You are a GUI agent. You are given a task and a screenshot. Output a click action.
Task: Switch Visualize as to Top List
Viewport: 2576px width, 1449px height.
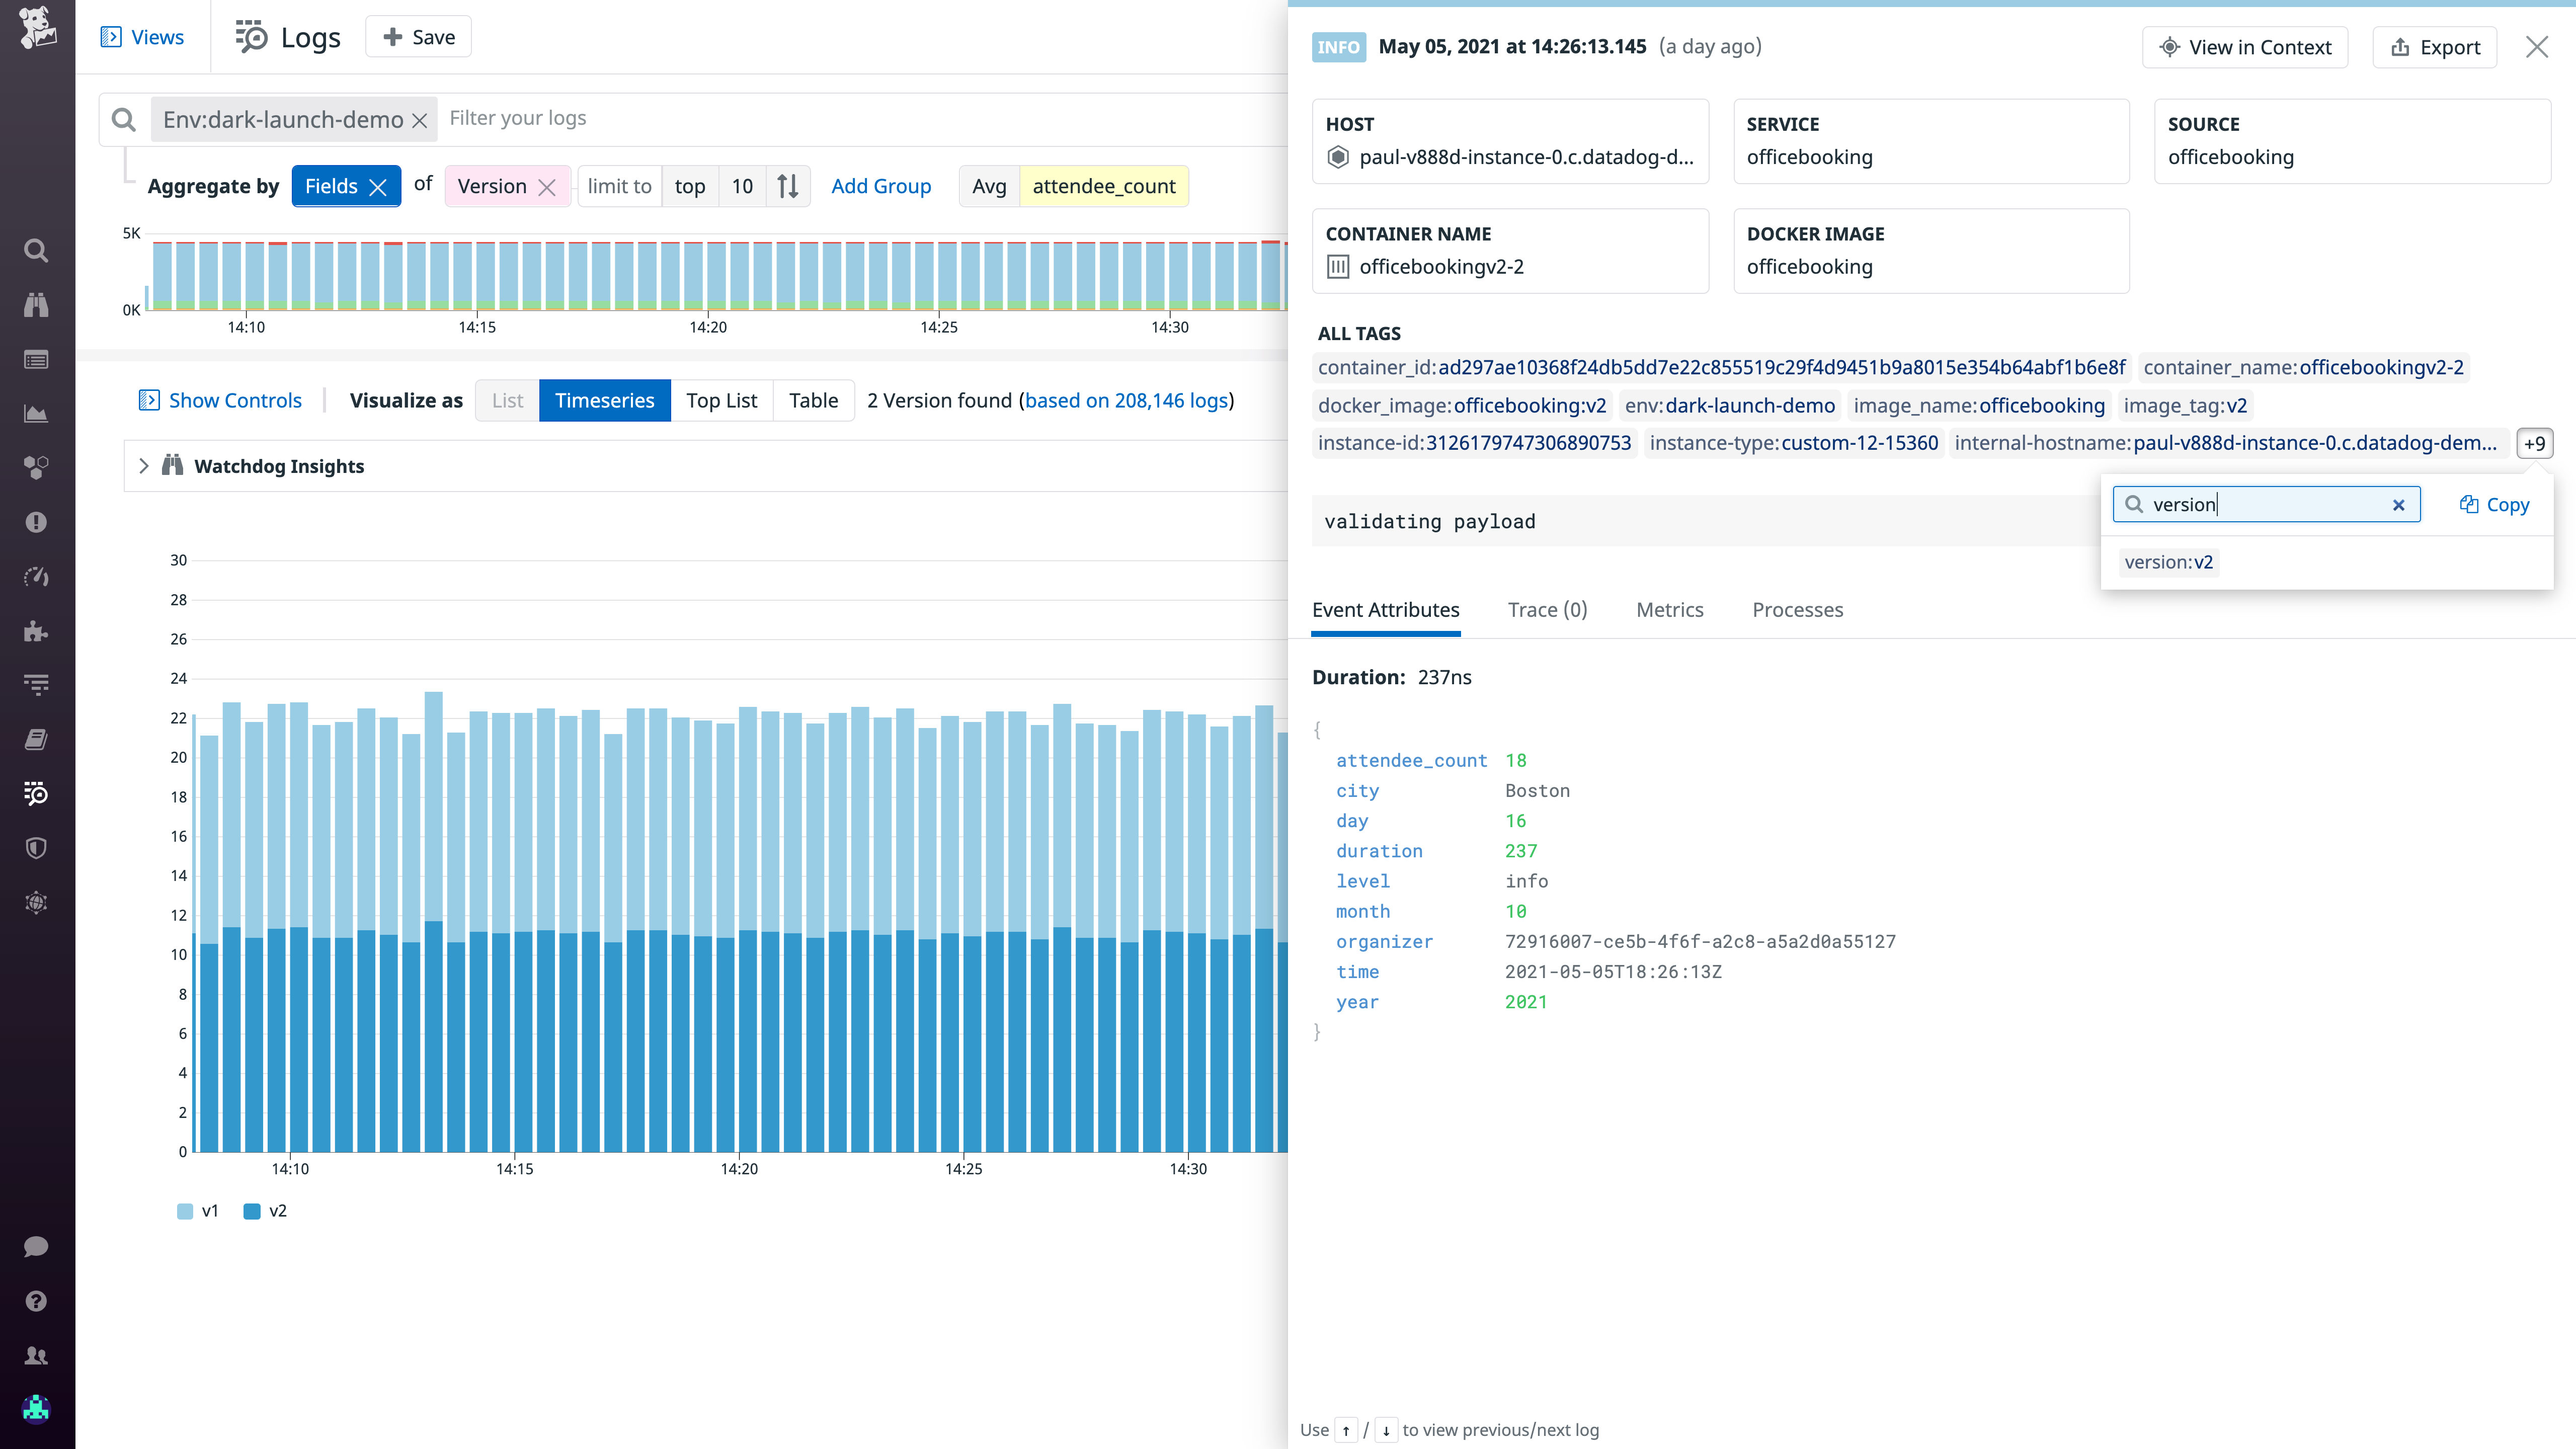click(x=721, y=400)
